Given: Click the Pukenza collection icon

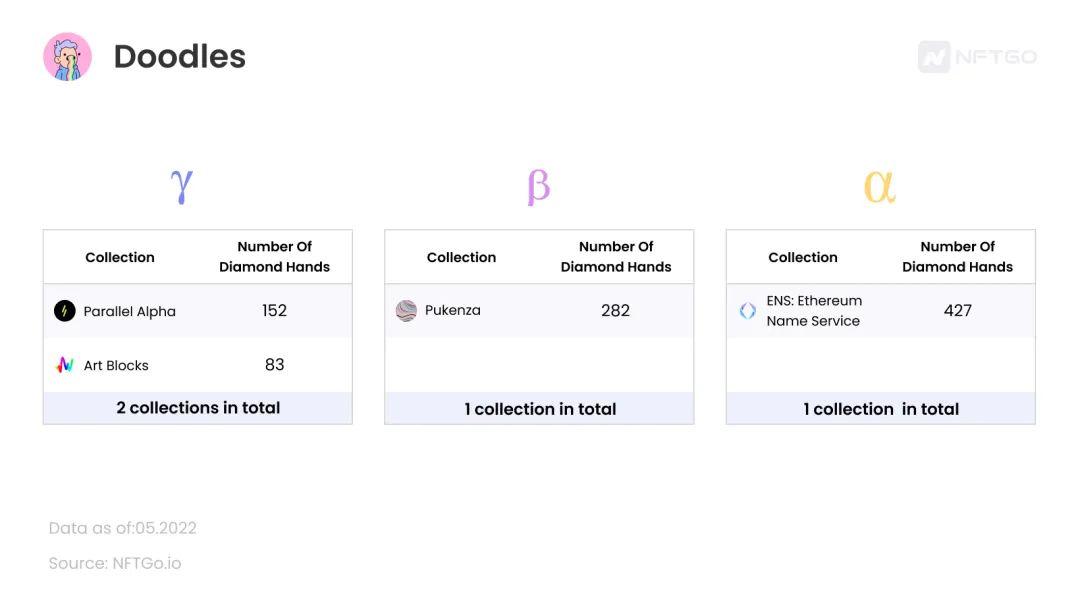Looking at the screenshot, I should 406,310.
